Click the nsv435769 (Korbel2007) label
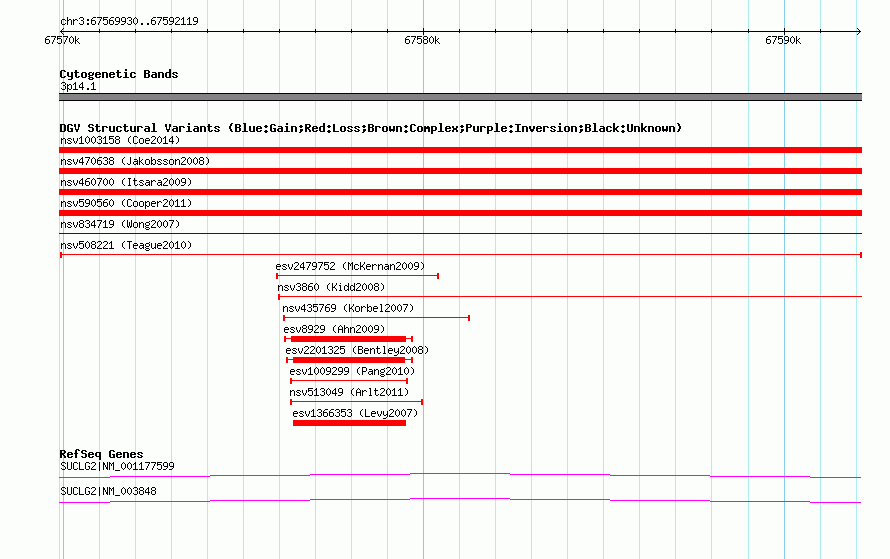Image resolution: width=890 pixels, height=559 pixels. tap(348, 308)
